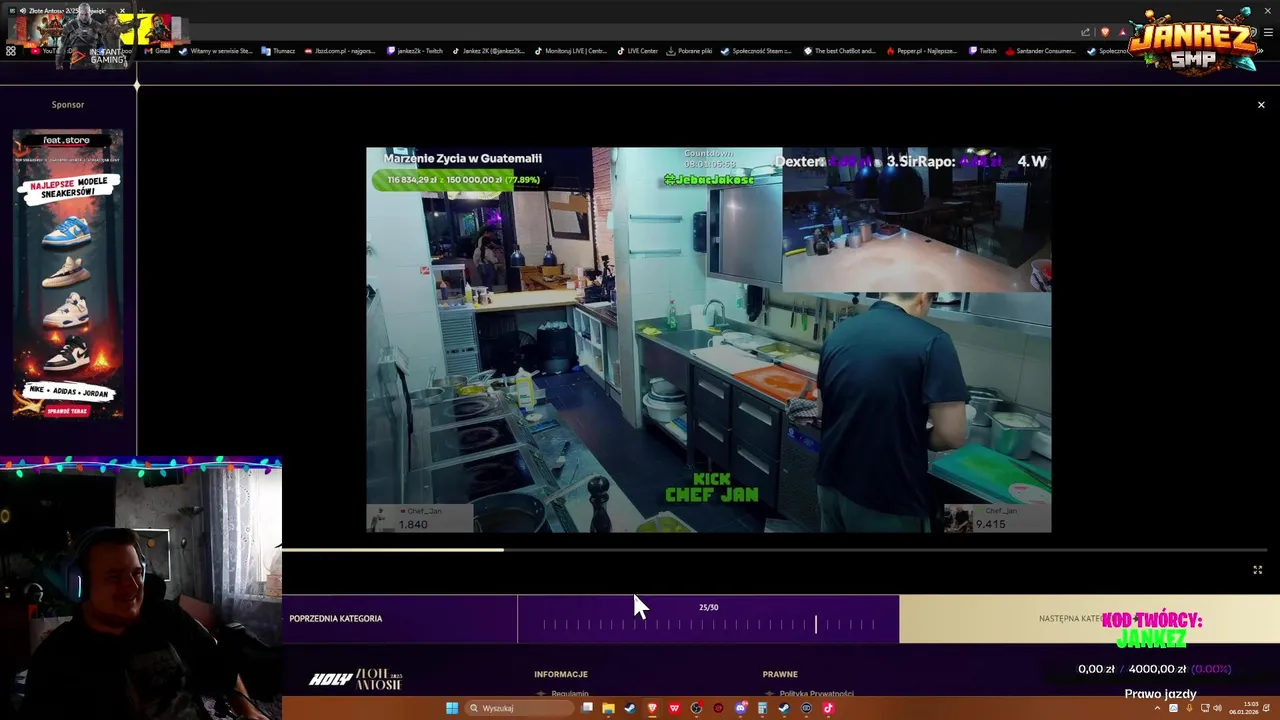Open the Regulamin link
1280x720 pixels.
click(570, 694)
